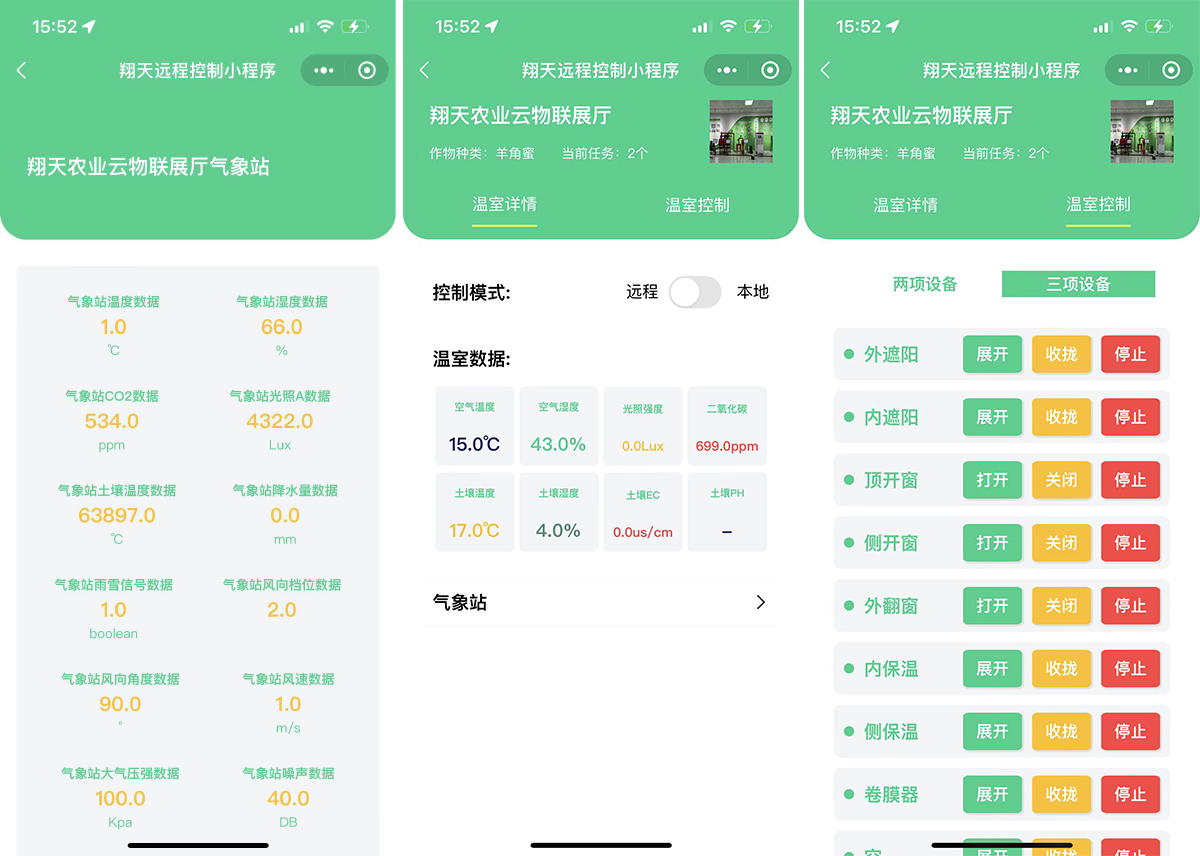Tap the circular capsule close icon top right
Image resolution: width=1200 pixels, height=856 pixels.
(1170, 70)
